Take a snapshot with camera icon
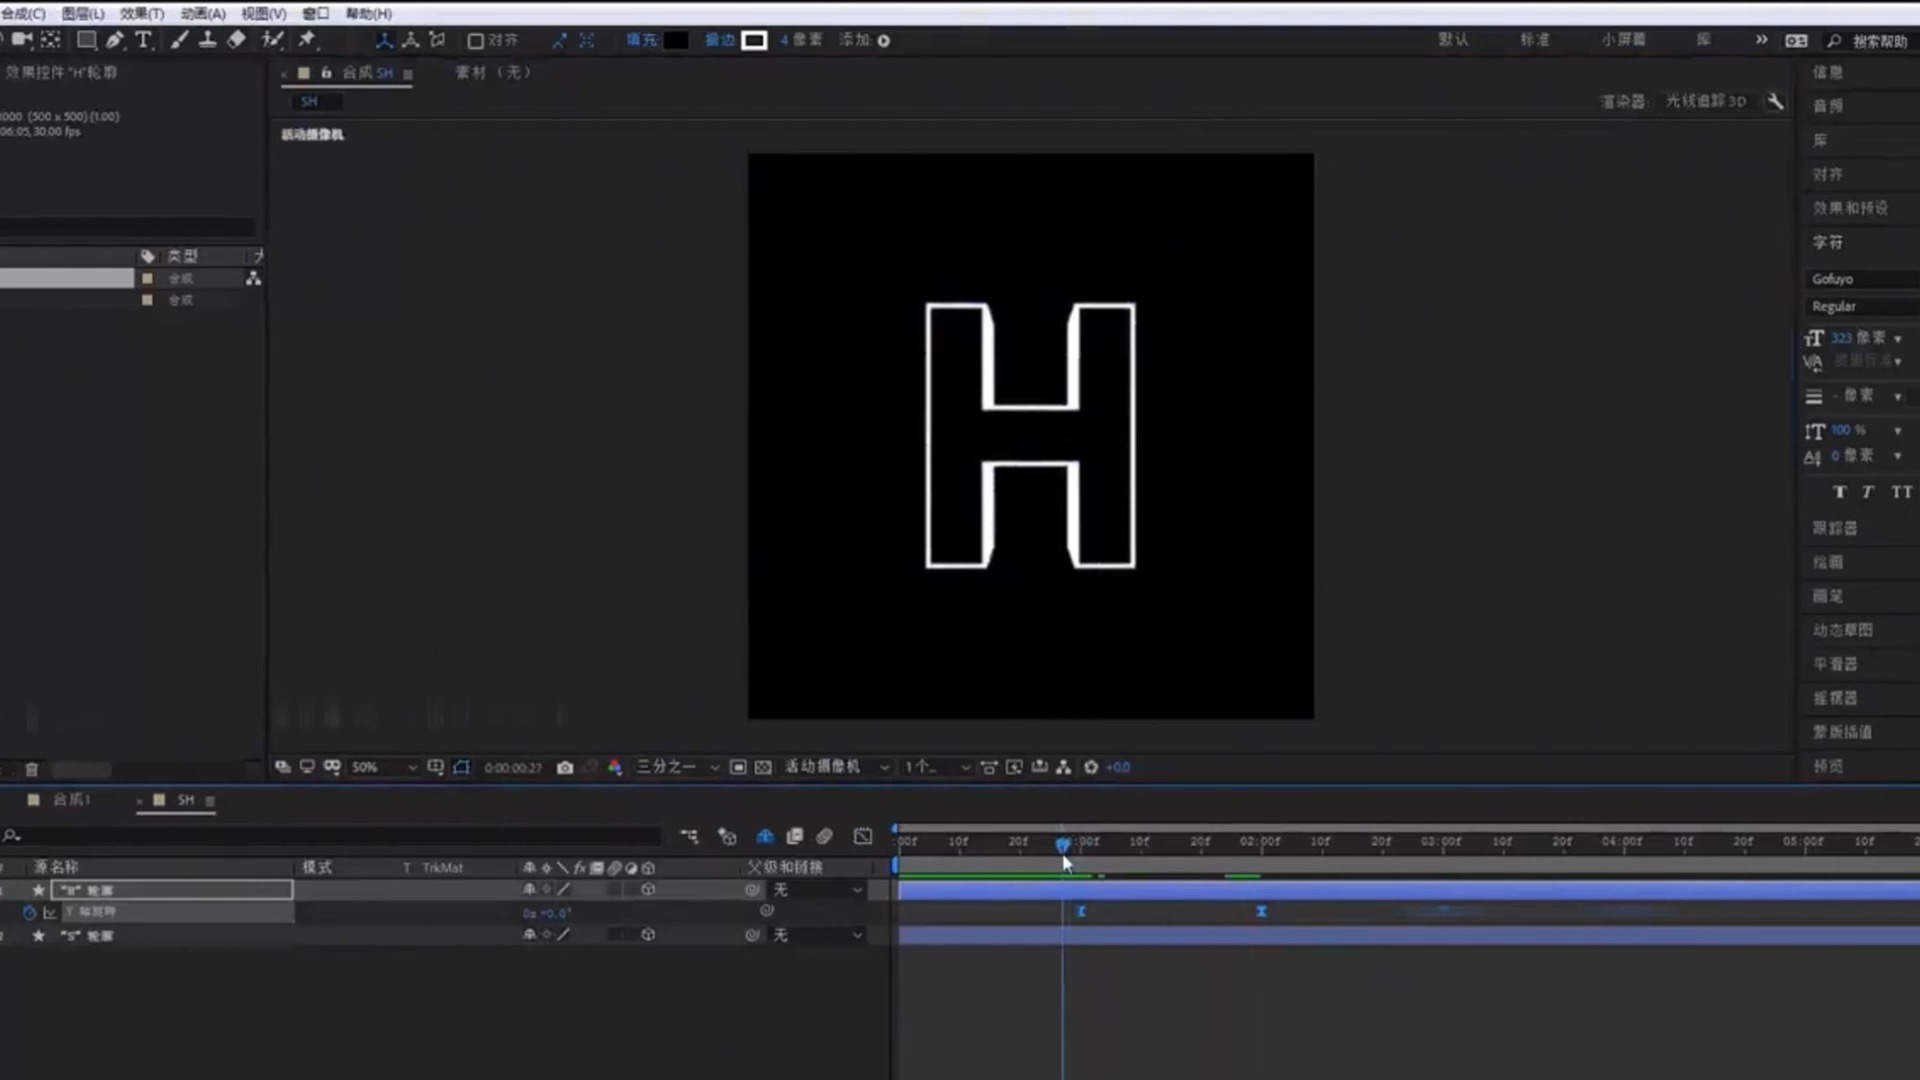 (565, 767)
